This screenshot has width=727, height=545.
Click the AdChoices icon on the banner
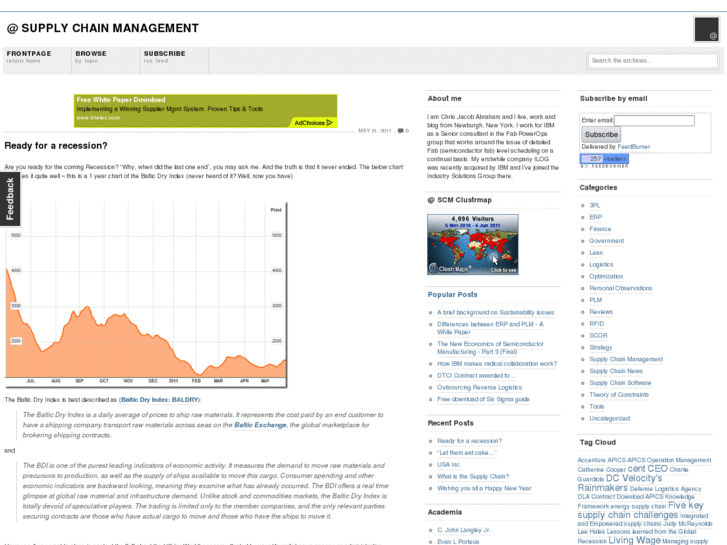[314, 123]
